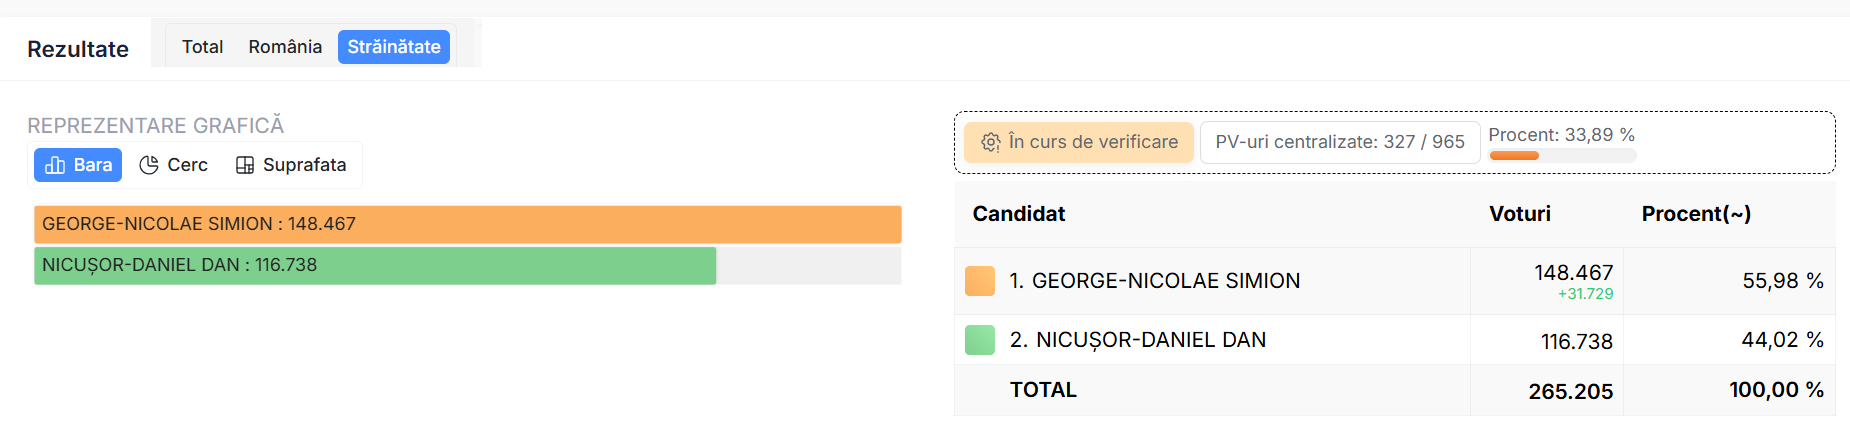This screenshot has height=437, width=1850.
Task: Click the bar chart icon on Bara
Action: (55, 165)
